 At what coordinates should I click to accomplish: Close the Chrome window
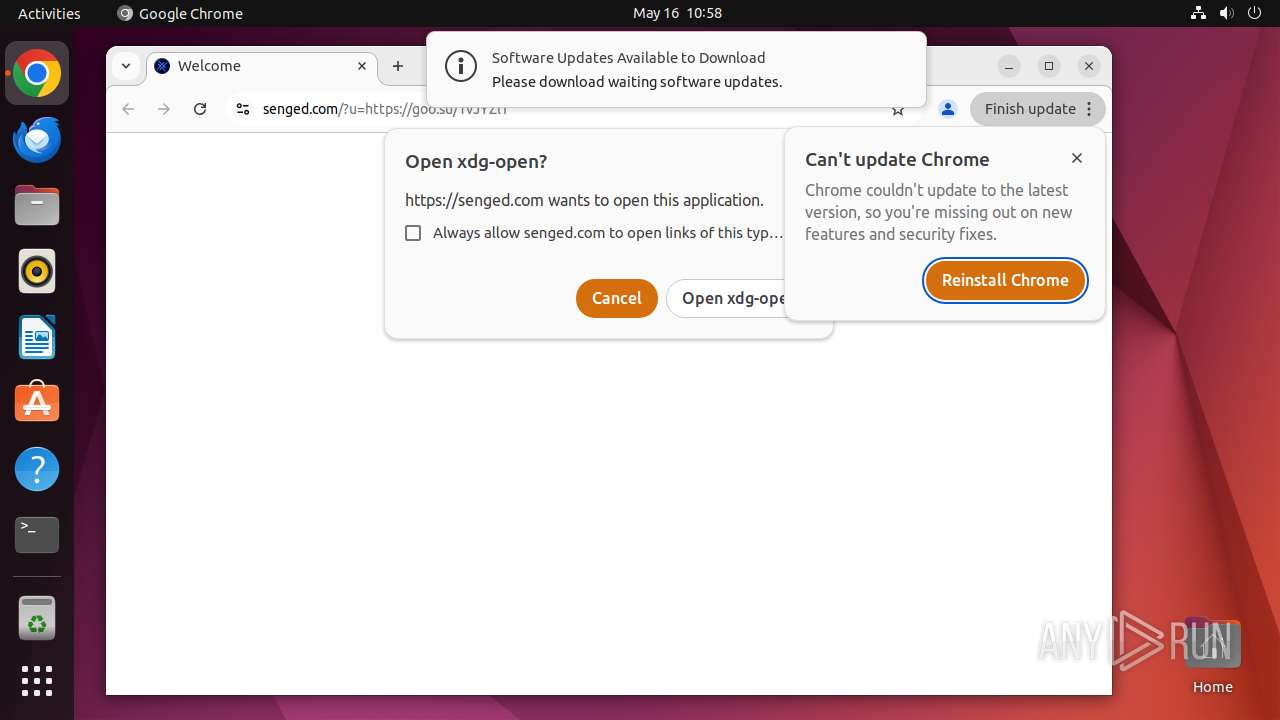(x=1089, y=66)
